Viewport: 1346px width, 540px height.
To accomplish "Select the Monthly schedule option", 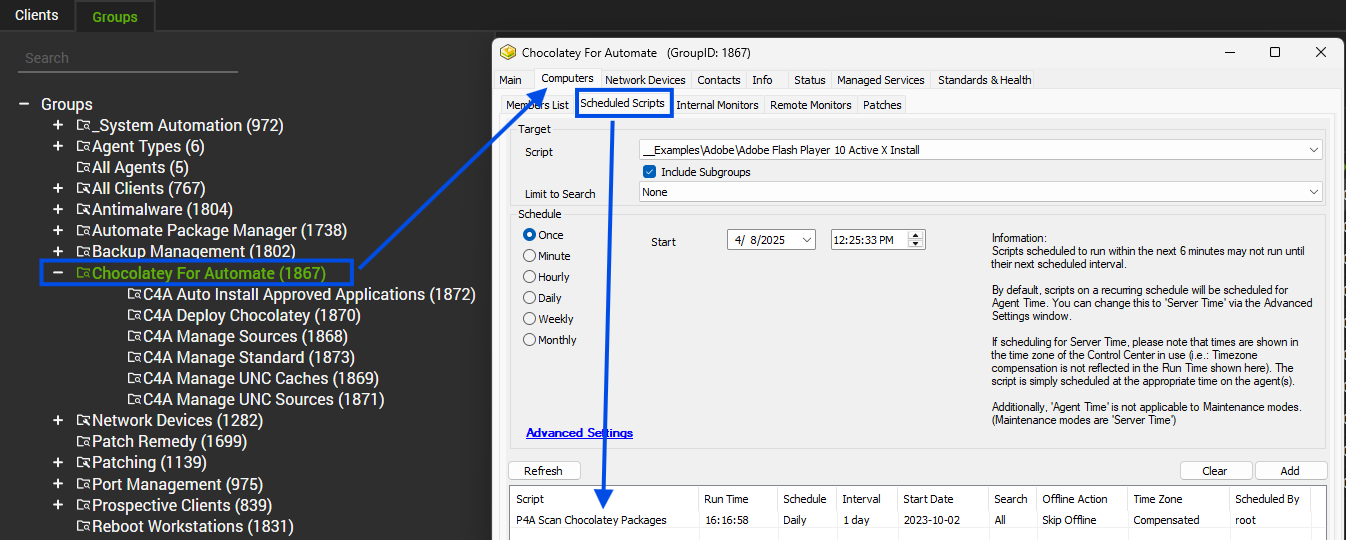I will click(530, 340).
